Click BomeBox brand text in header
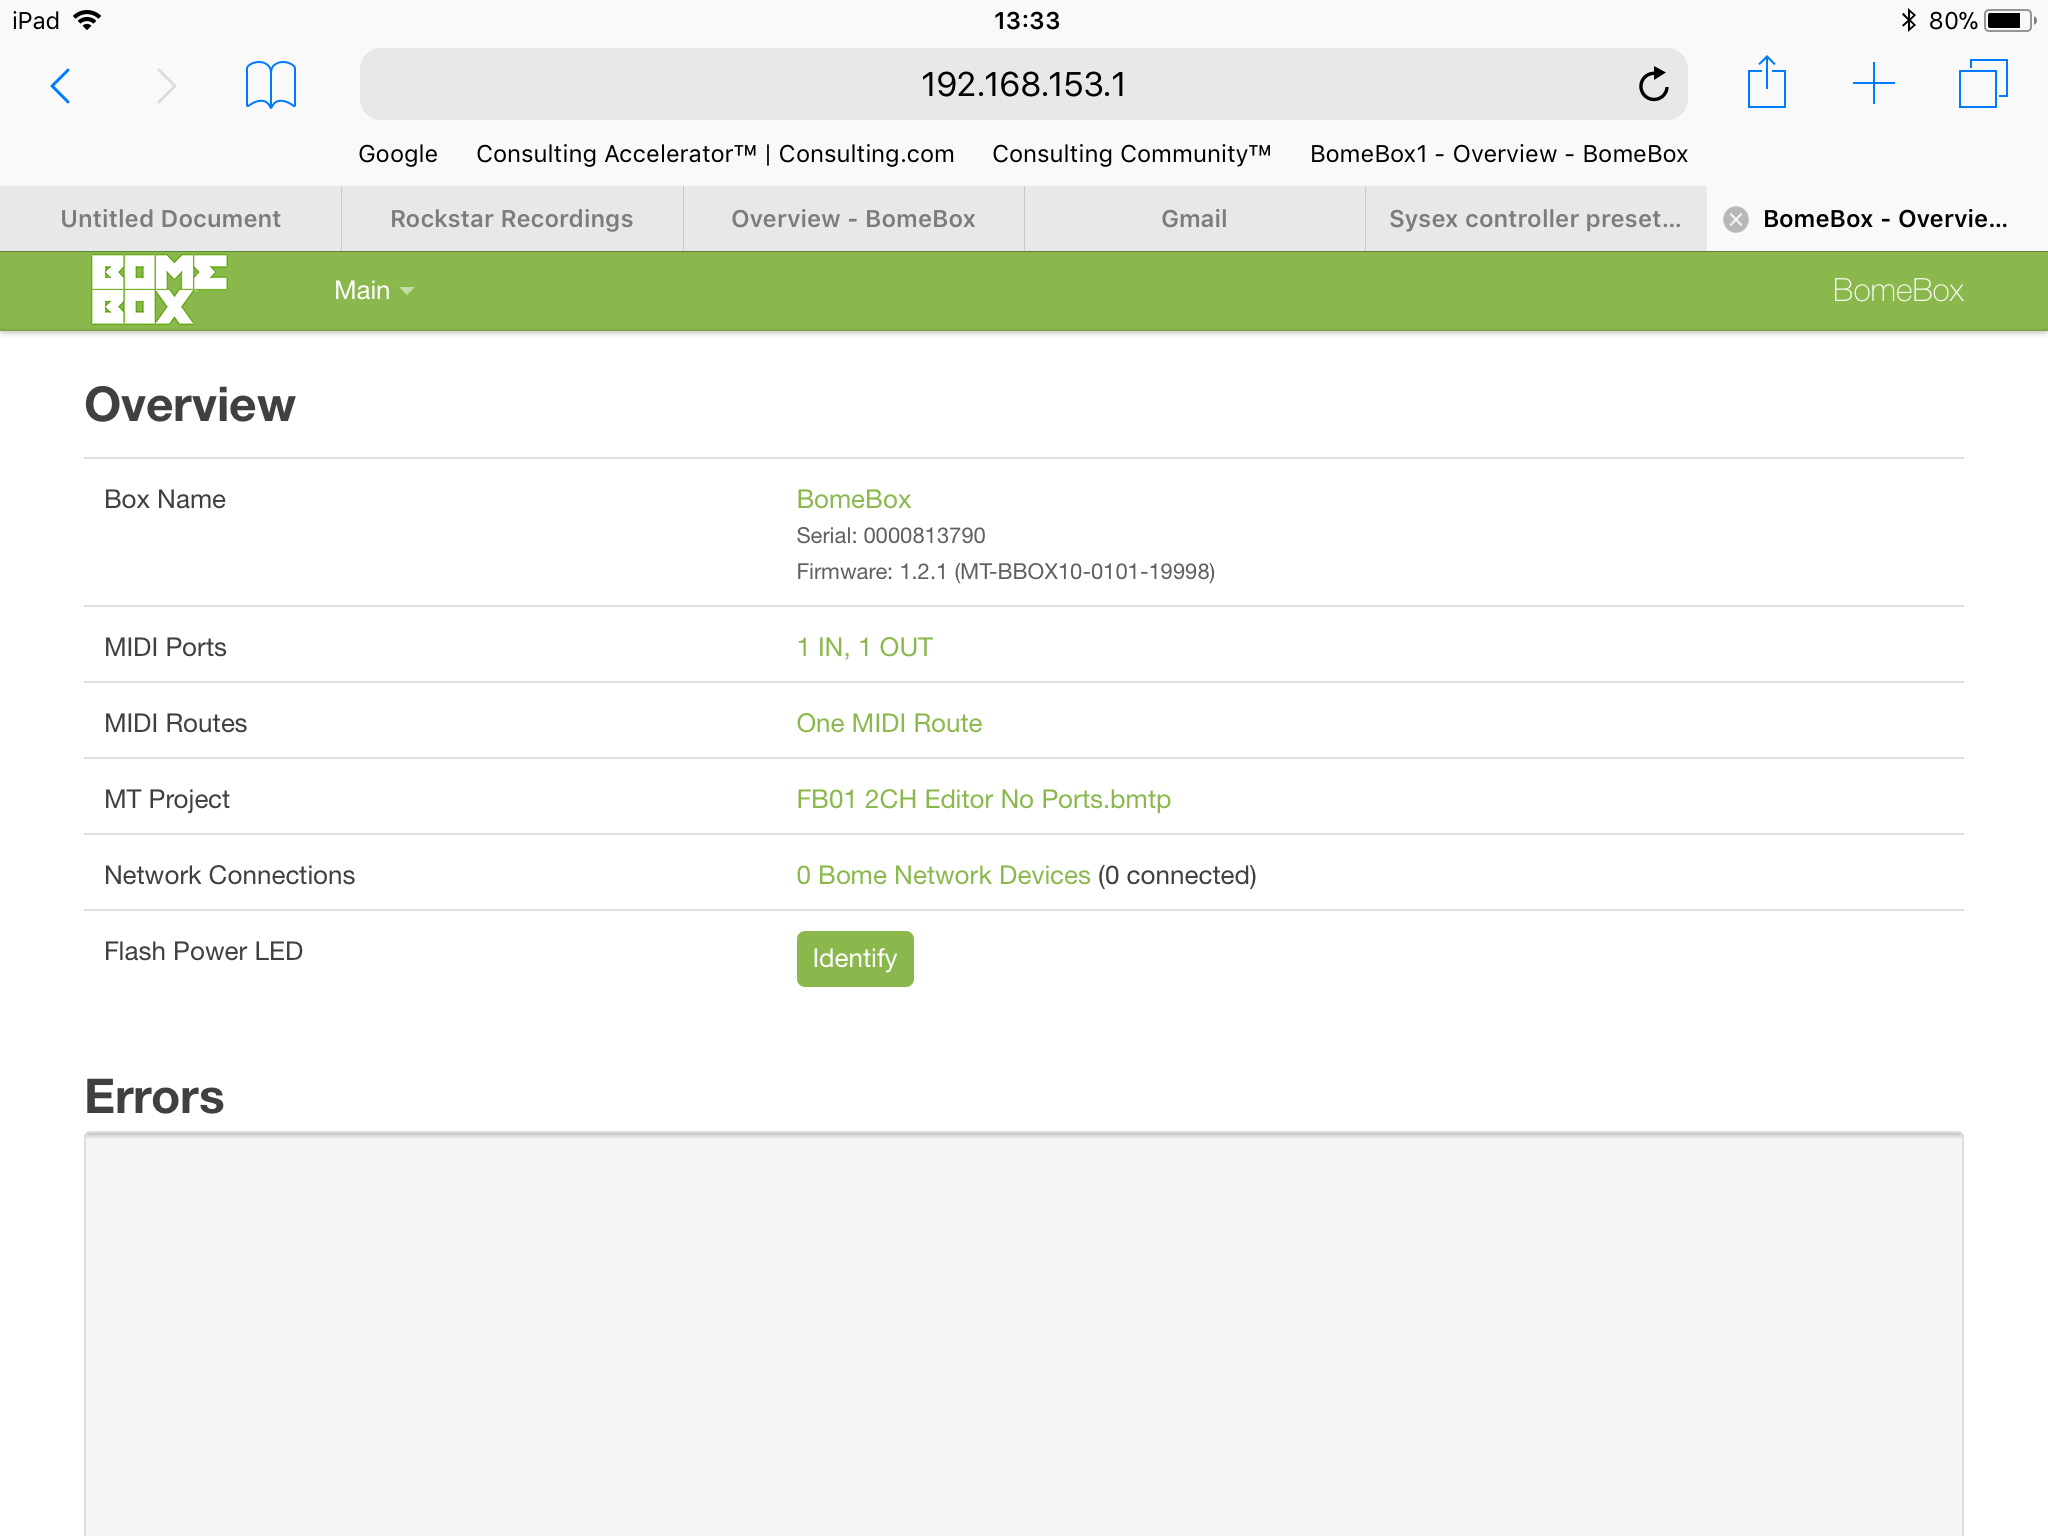 click(1898, 290)
